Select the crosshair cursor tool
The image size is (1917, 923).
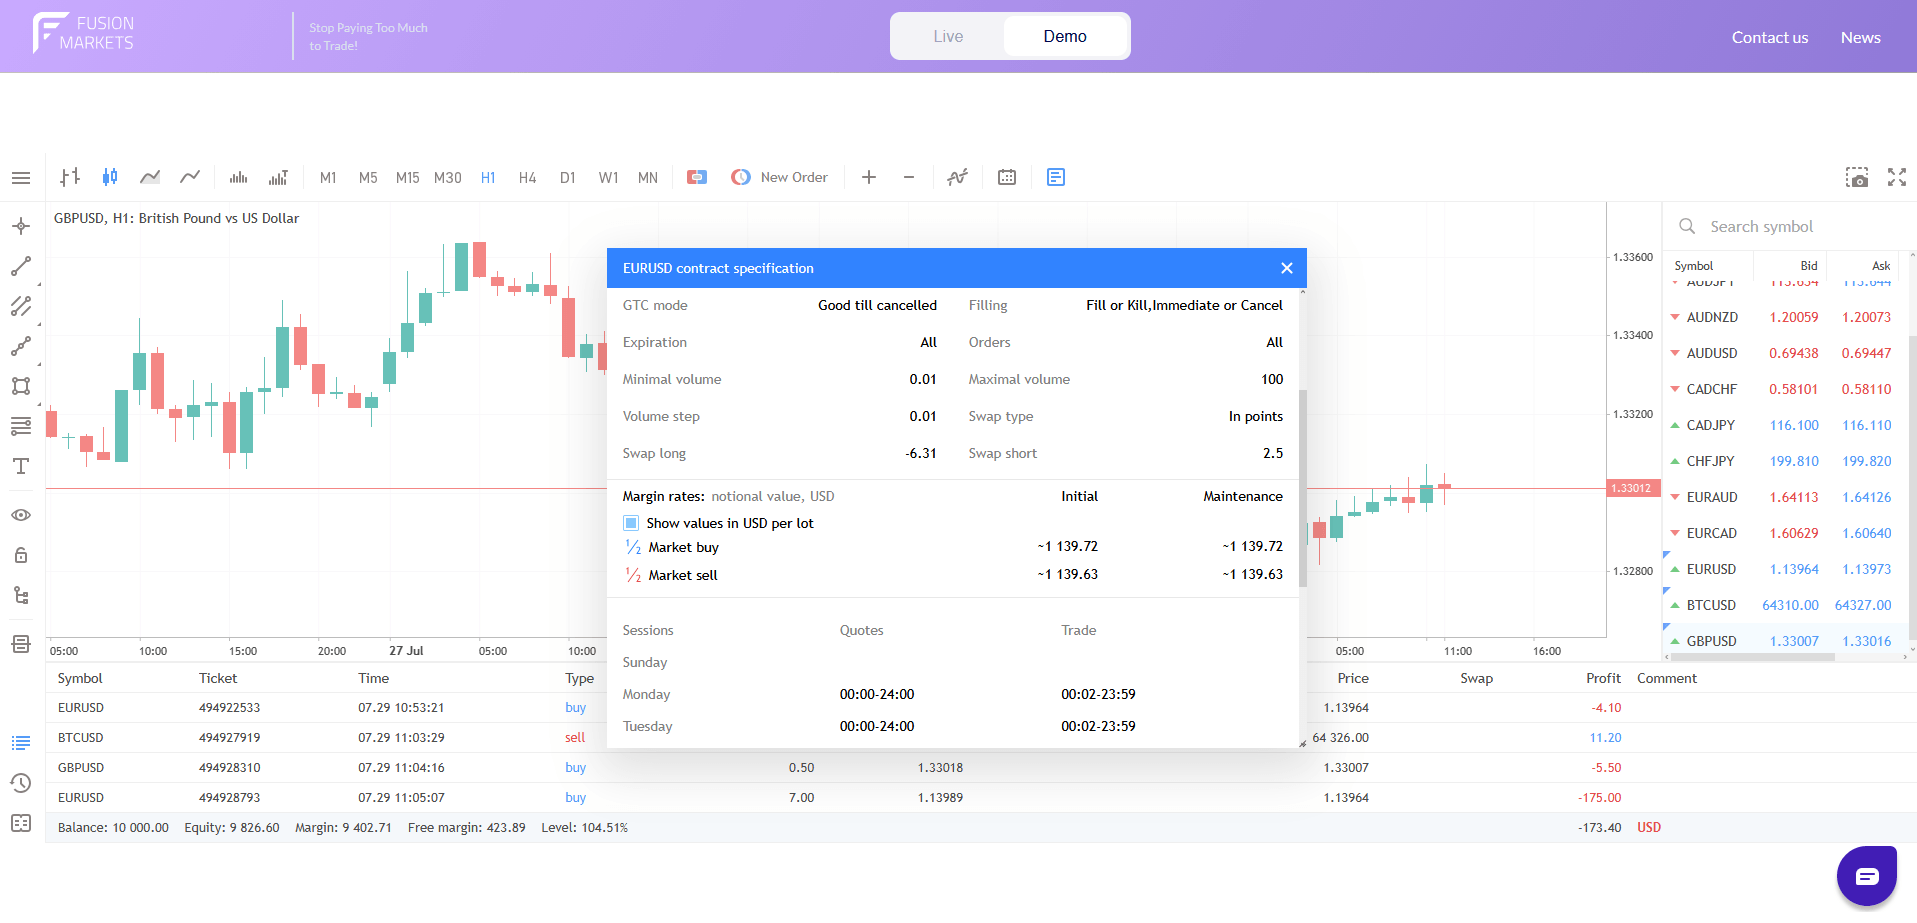(x=21, y=226)
